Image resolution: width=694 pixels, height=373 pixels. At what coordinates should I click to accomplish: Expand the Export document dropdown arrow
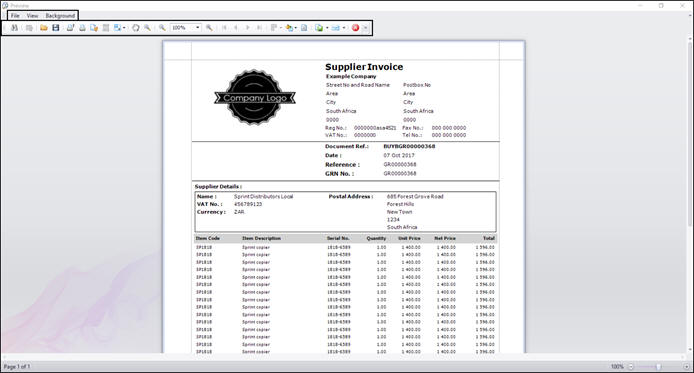point(327,27)
